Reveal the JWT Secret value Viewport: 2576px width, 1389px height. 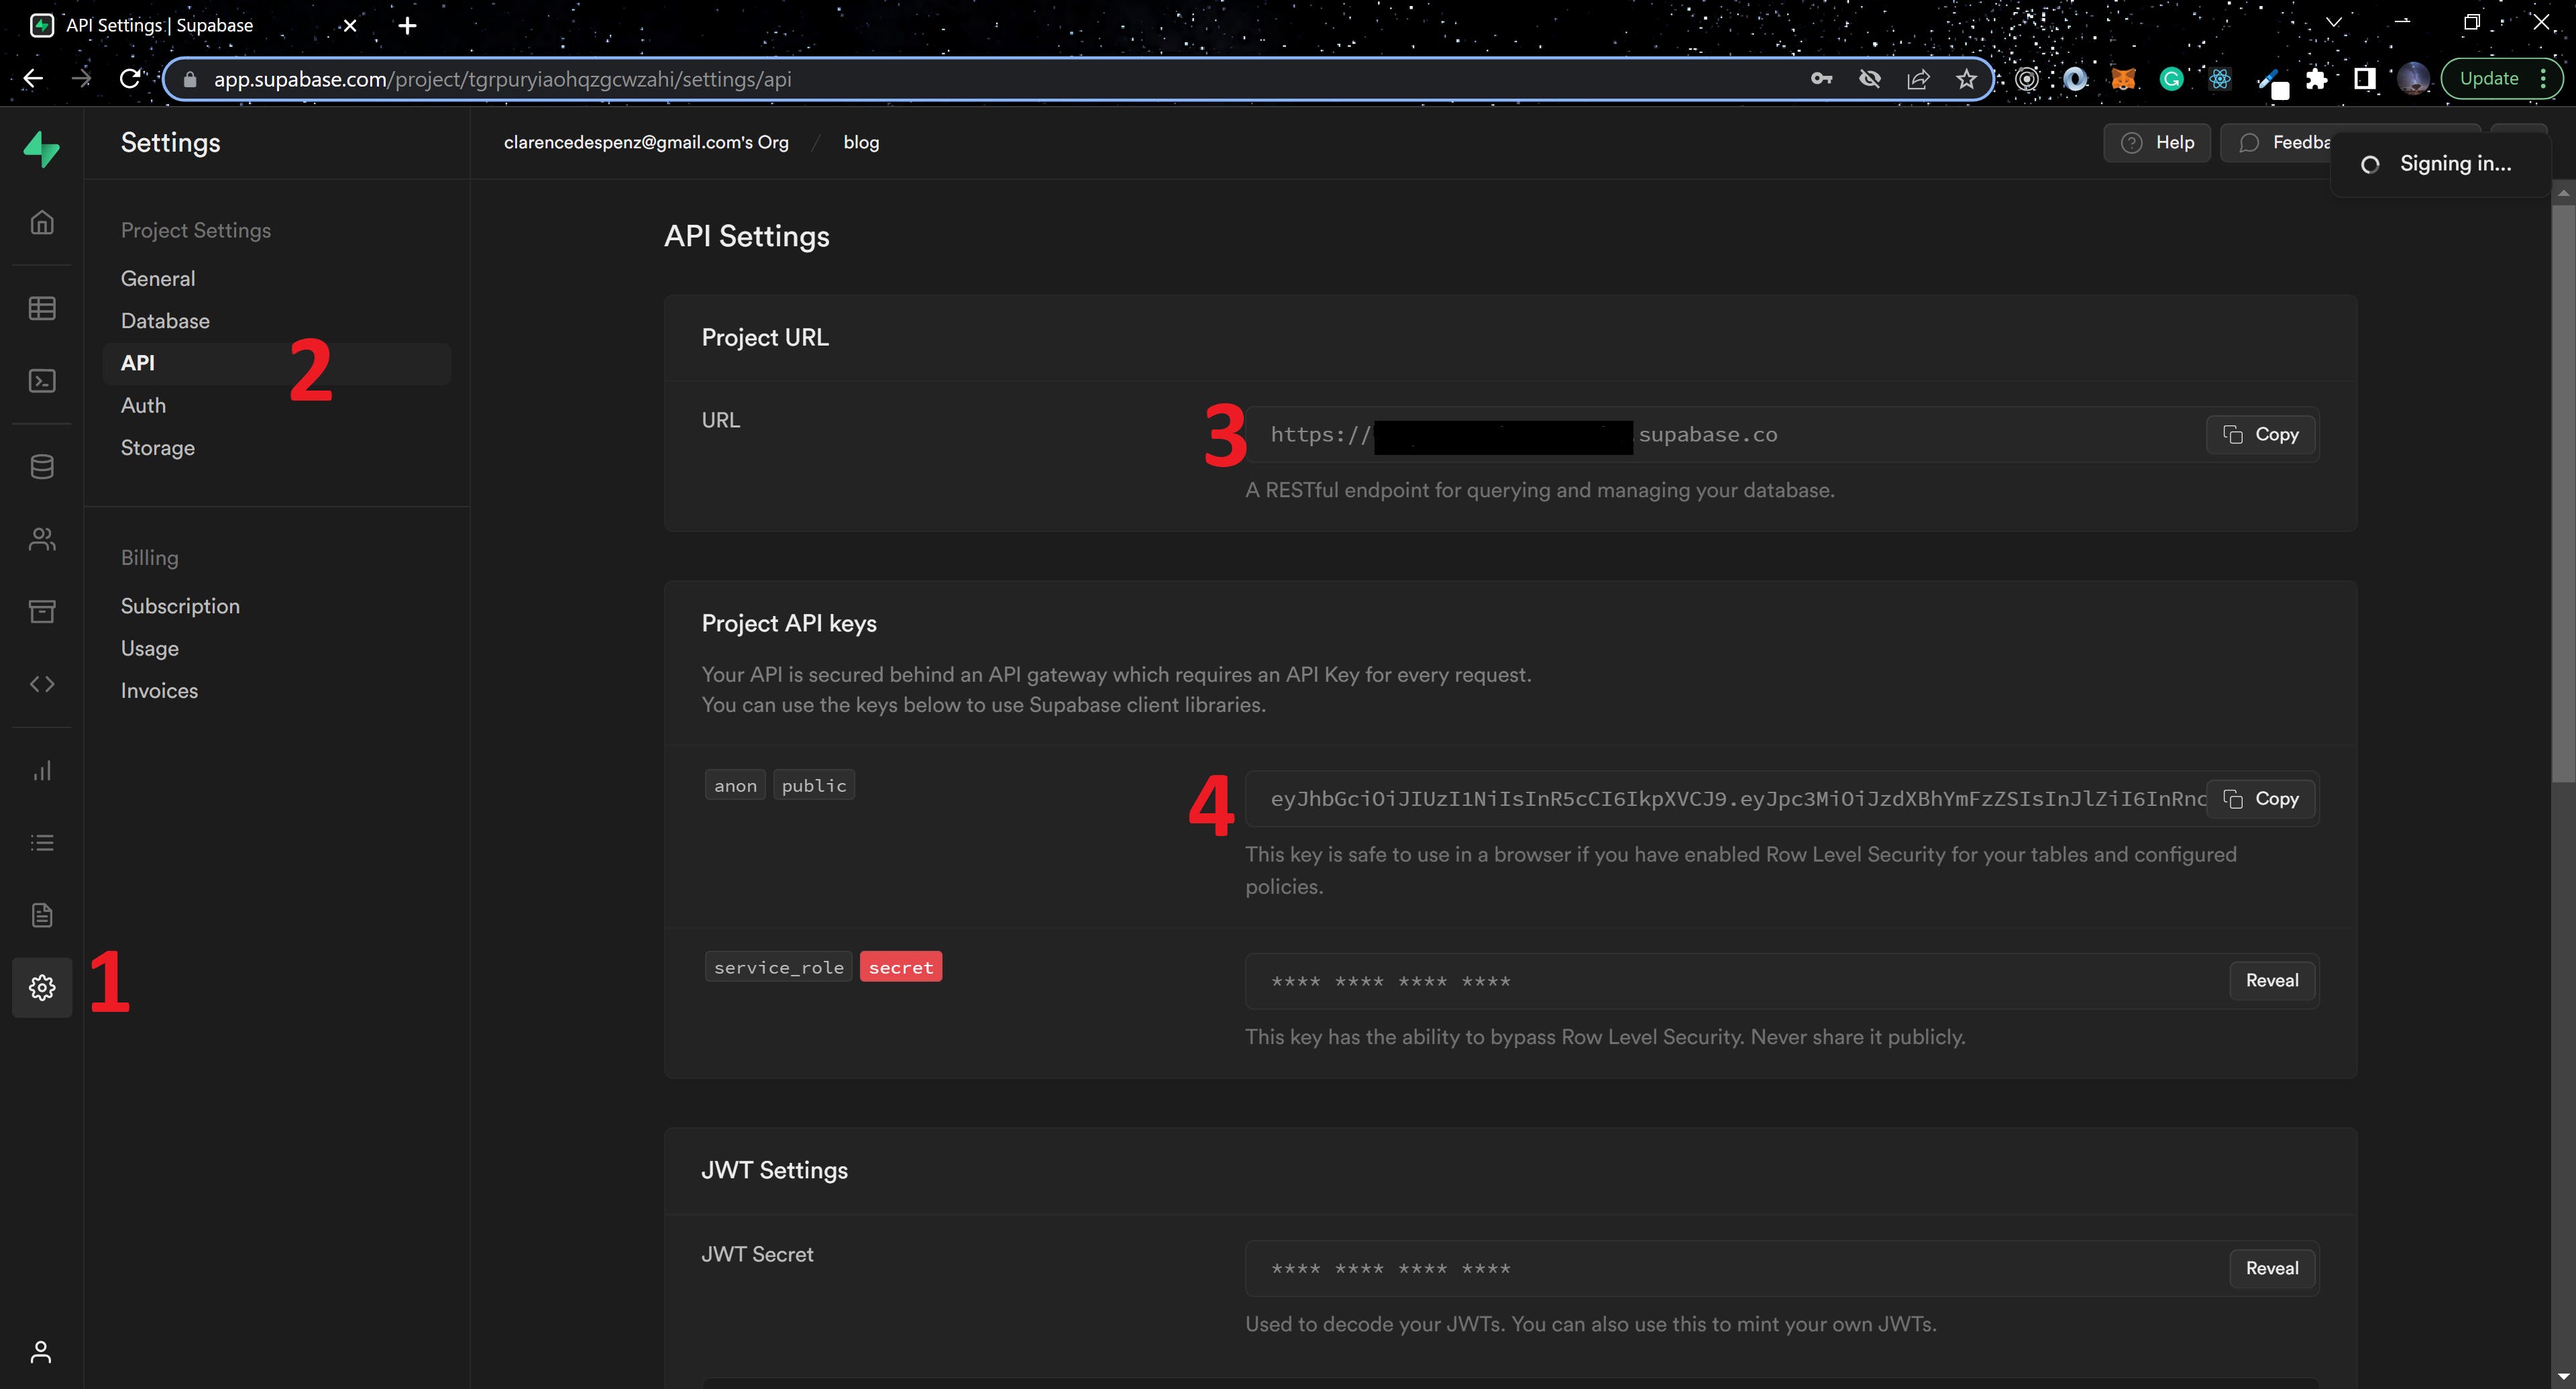click(2271, 1268)
